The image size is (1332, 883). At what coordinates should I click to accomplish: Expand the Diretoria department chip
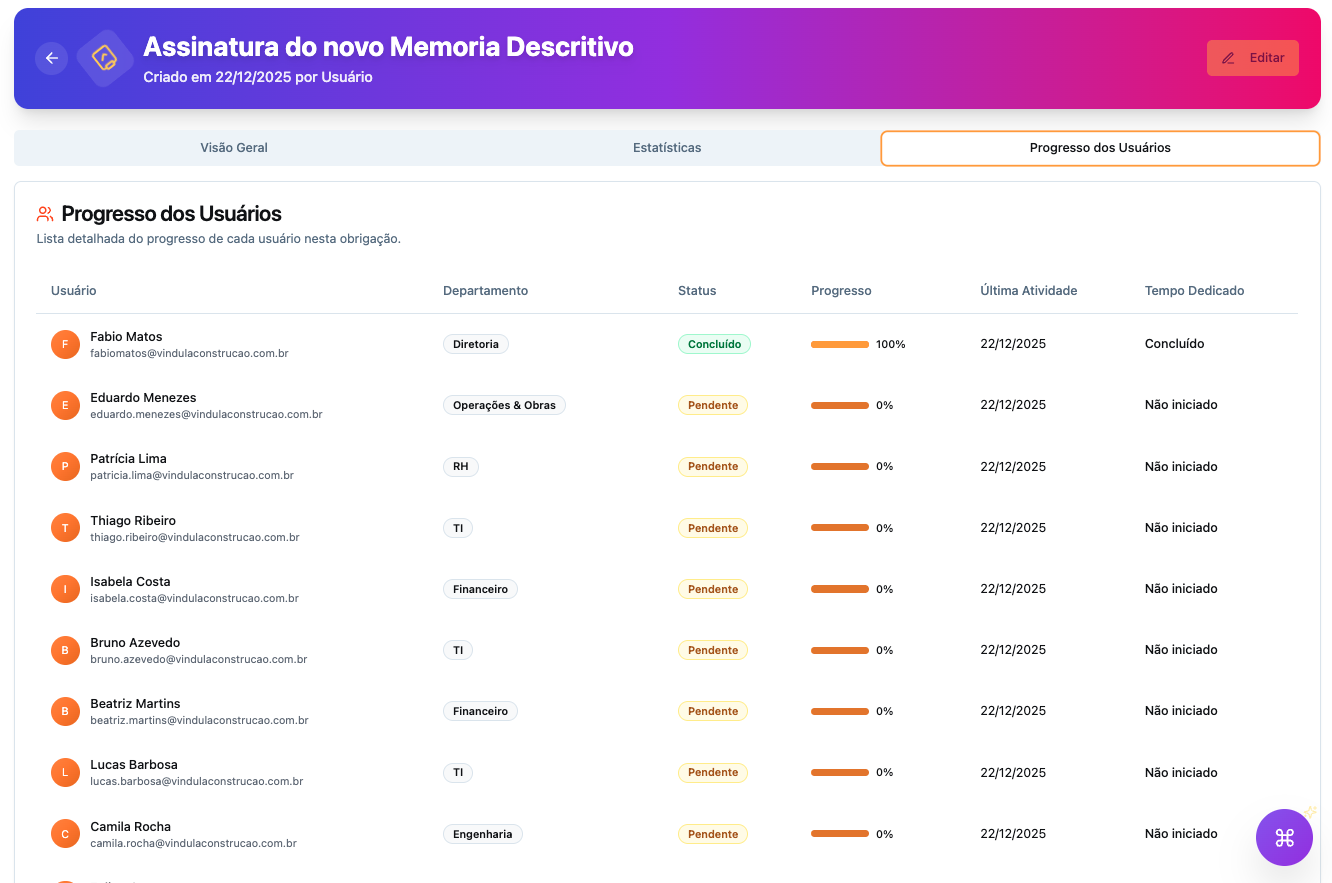[475, 343]
